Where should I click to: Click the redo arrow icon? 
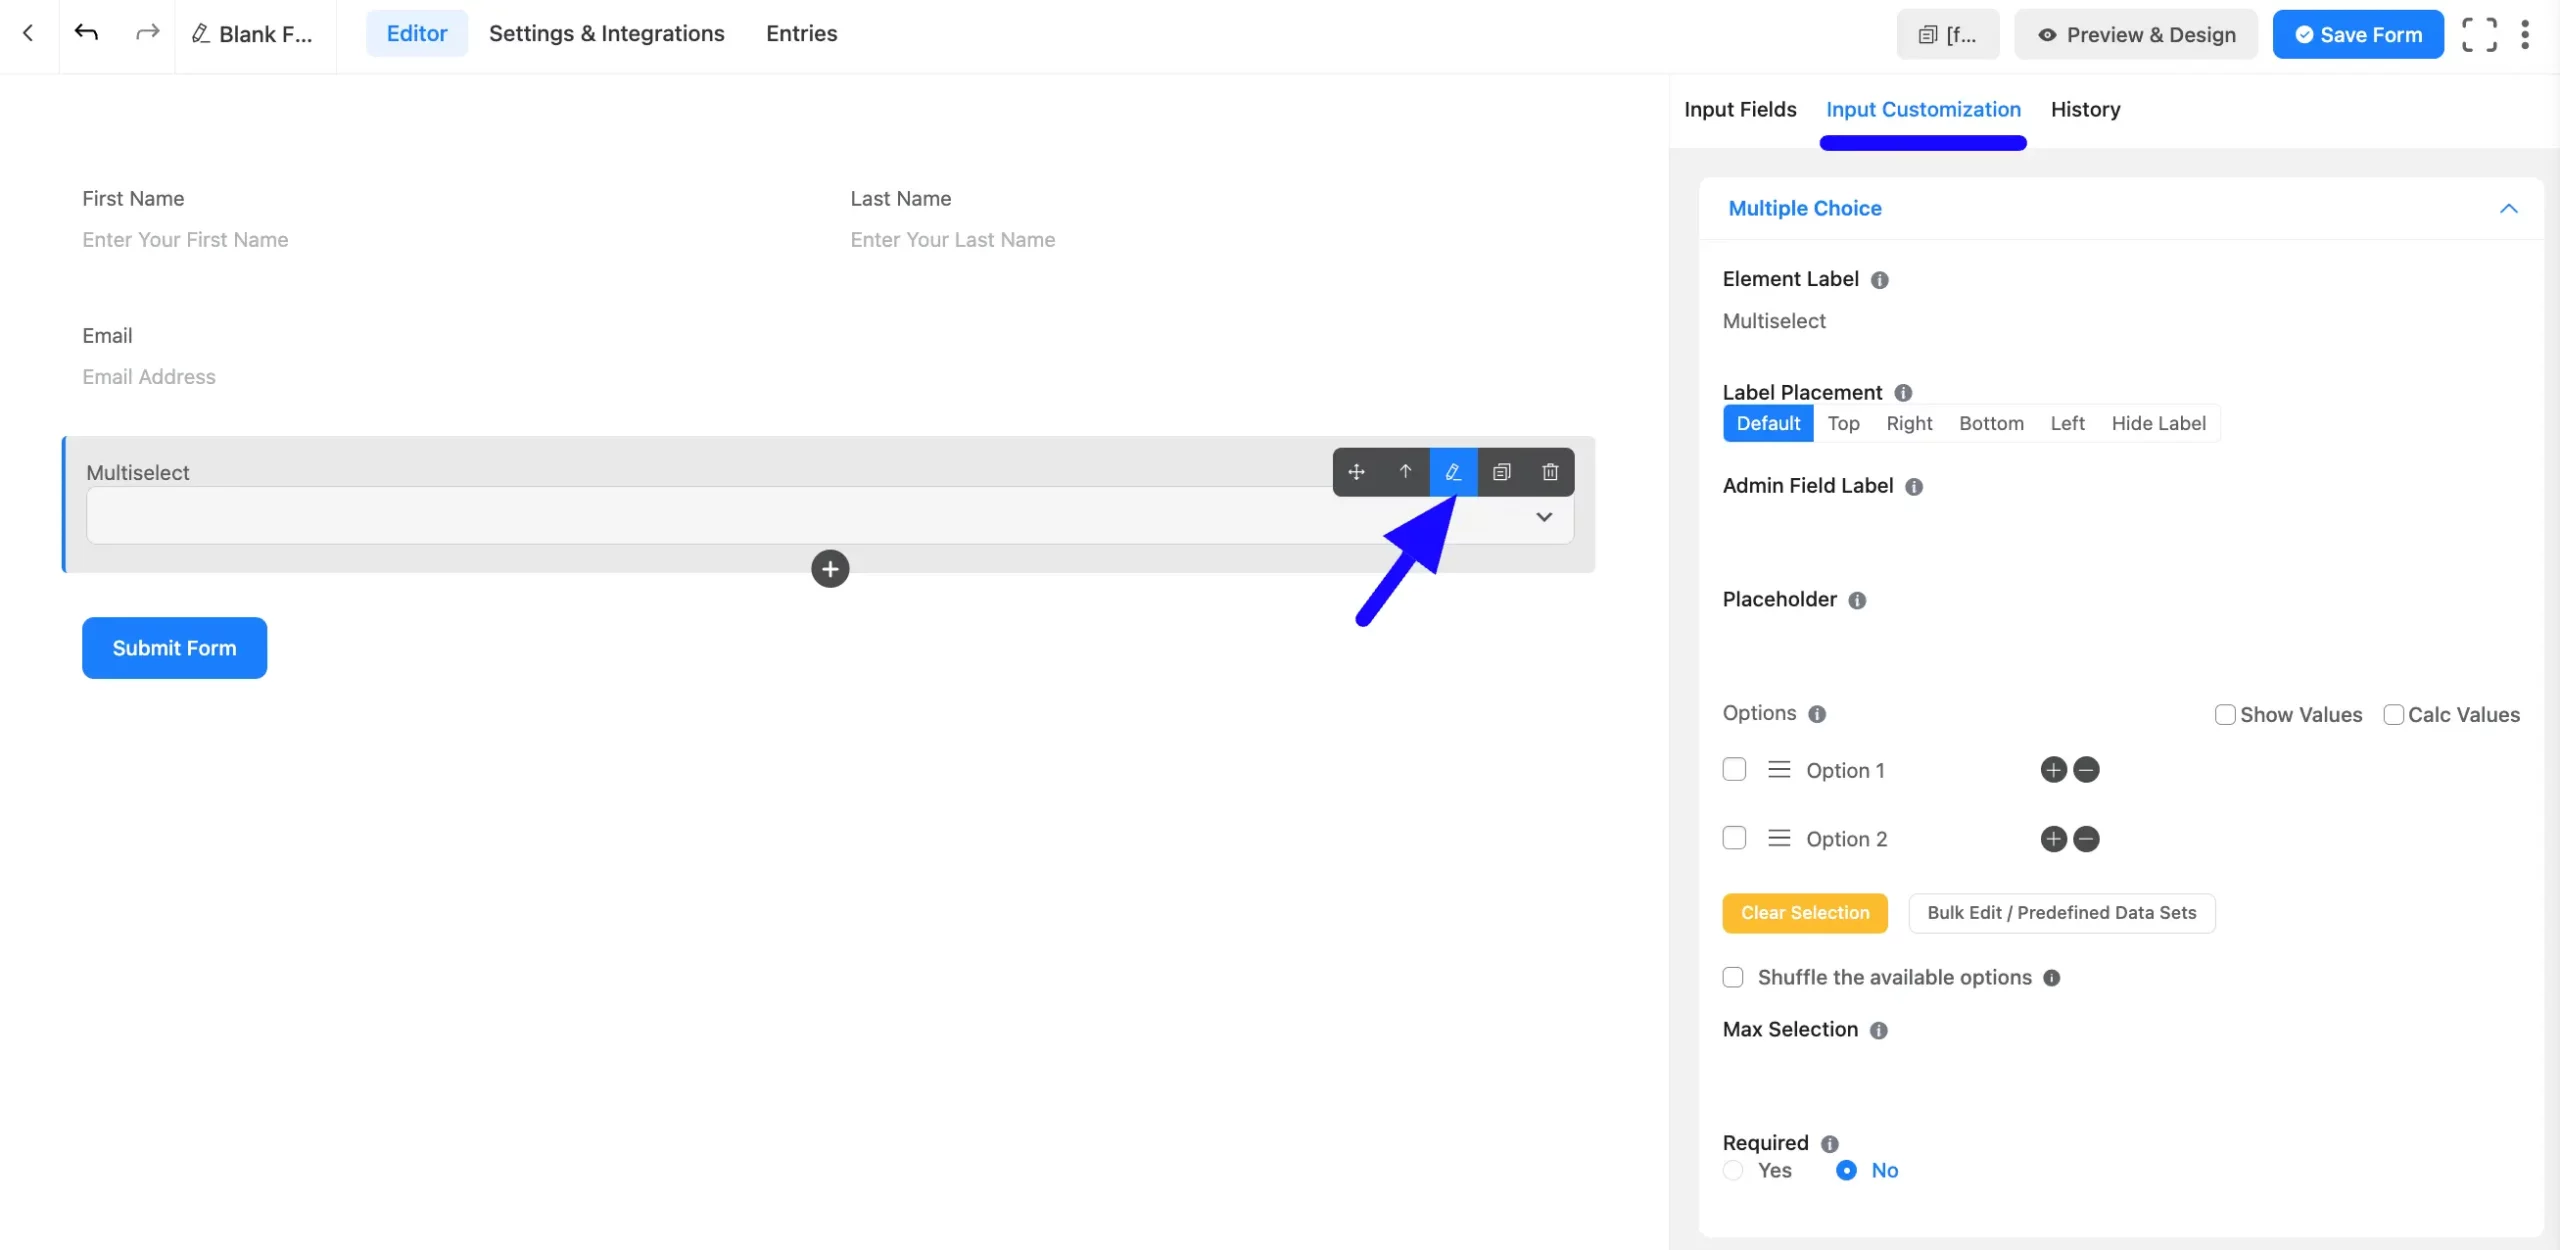click(147, 33)
